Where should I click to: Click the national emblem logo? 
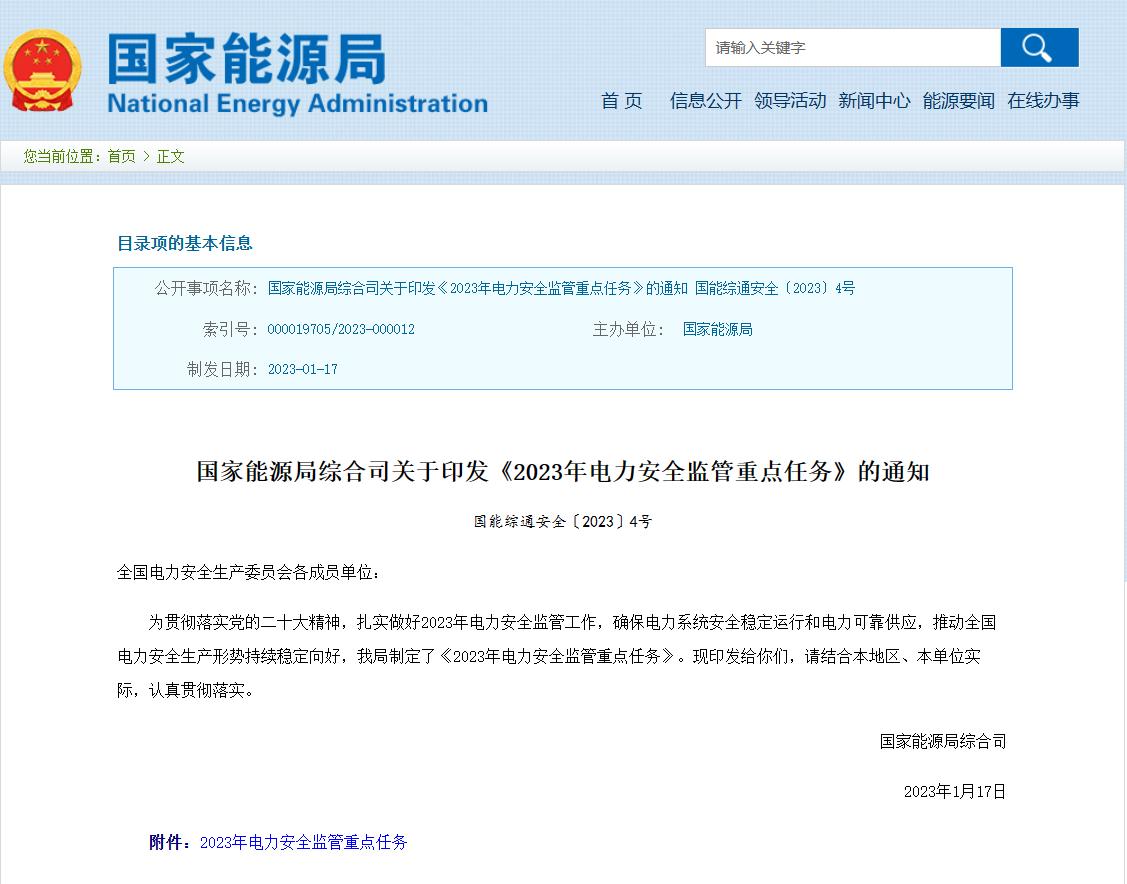click(x=42, y=71)
